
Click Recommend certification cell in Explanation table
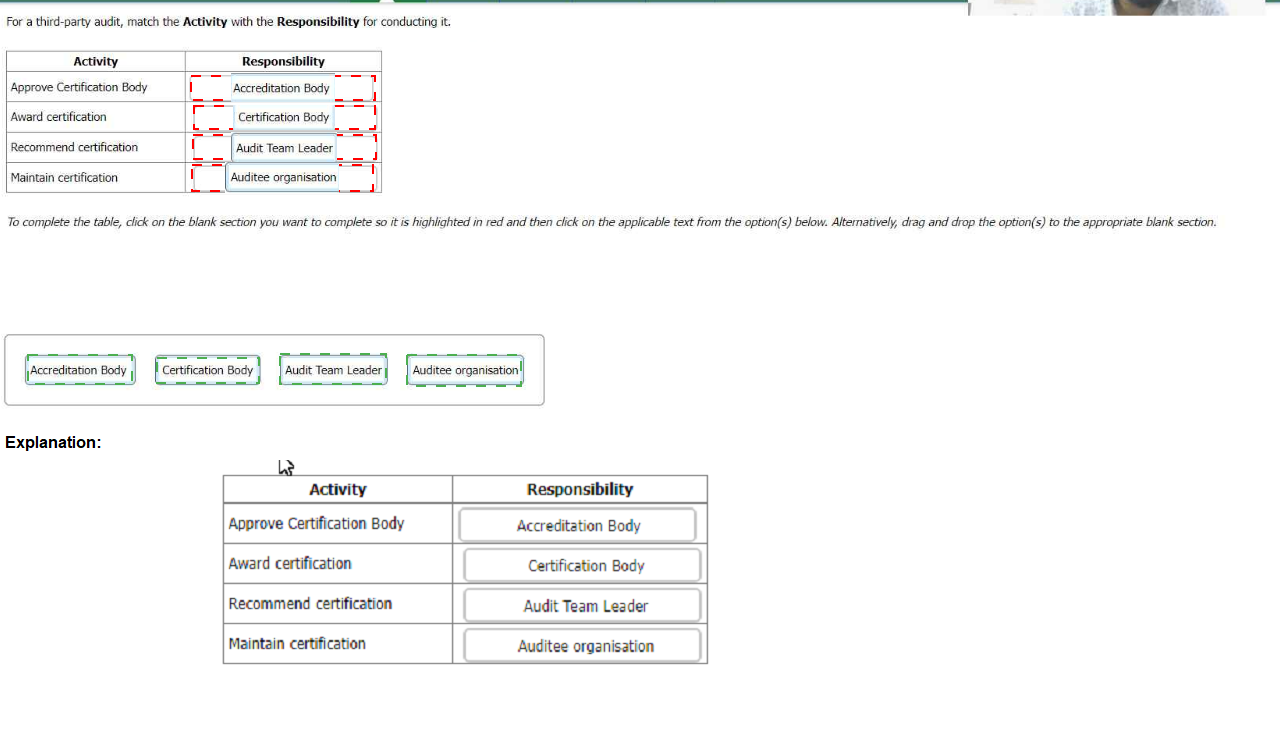click(x=337, y=604)
